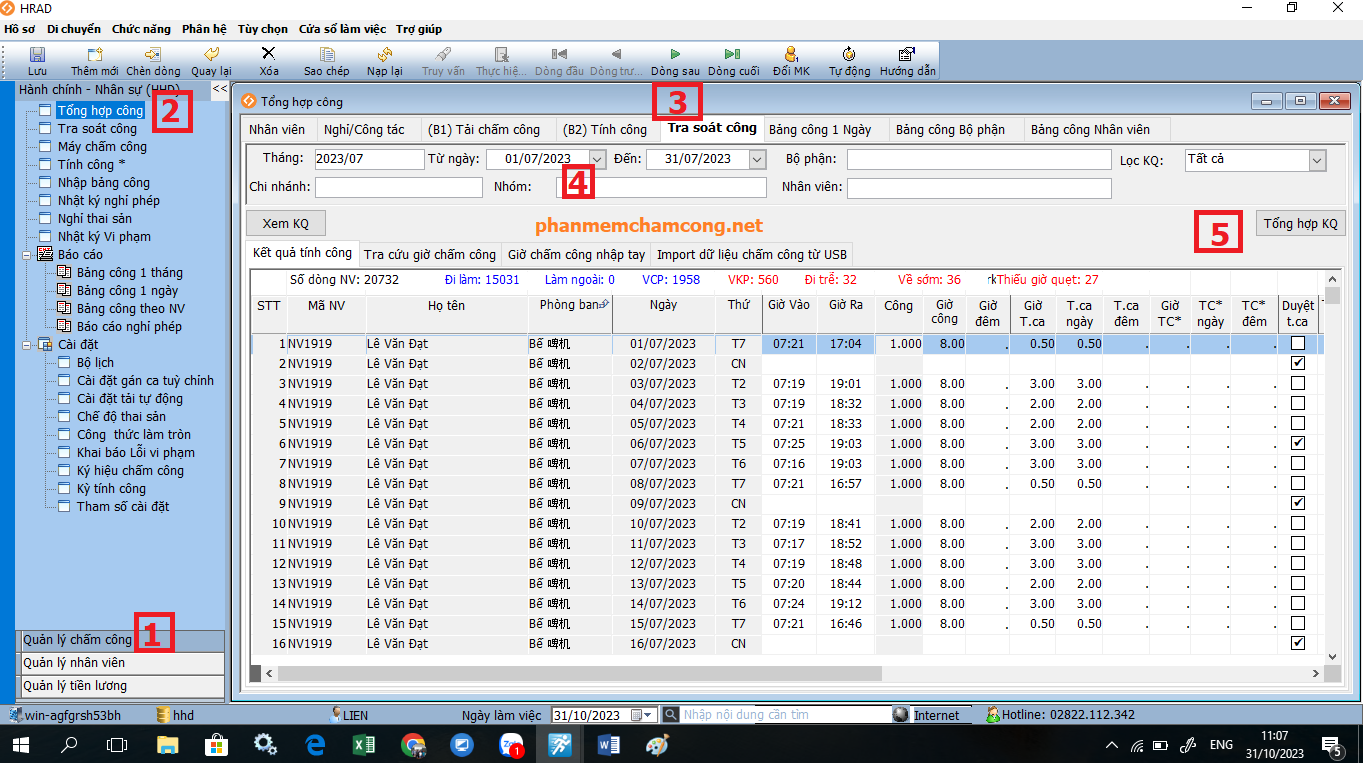This screenshot has width=1363, height=763.
Task: Open Excel from the Windows taskbar
Action: 364,745
